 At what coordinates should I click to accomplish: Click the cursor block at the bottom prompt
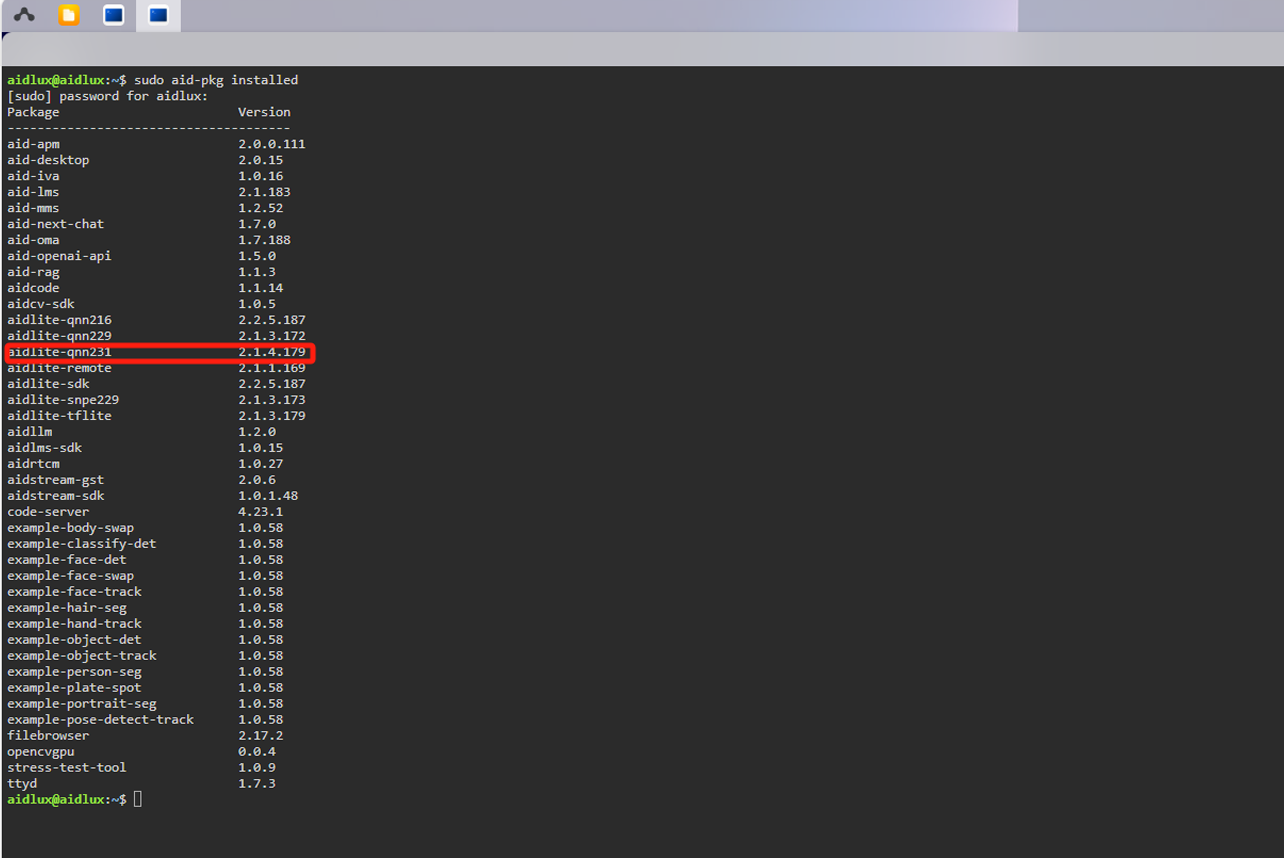pyautogui.click(x=138, y=800)
